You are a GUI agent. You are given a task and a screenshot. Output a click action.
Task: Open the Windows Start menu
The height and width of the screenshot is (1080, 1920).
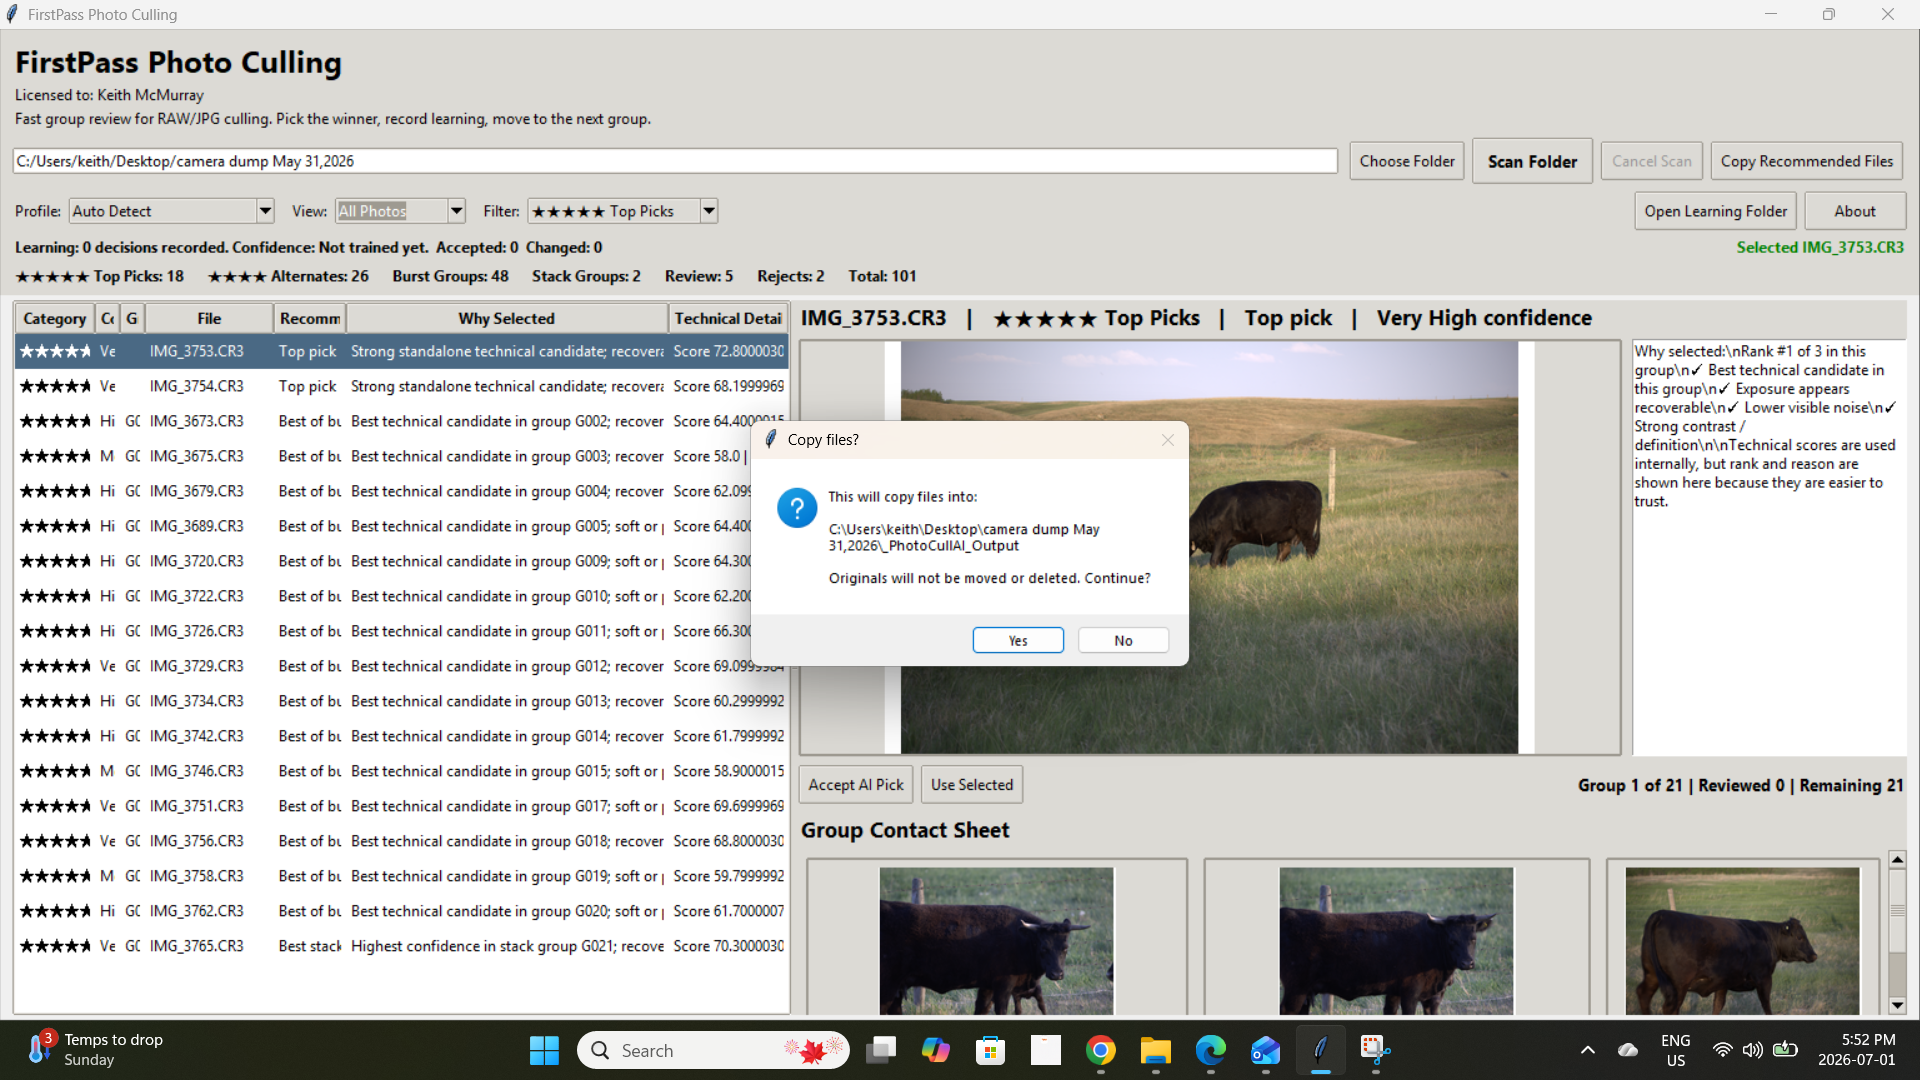point(544,1051)
